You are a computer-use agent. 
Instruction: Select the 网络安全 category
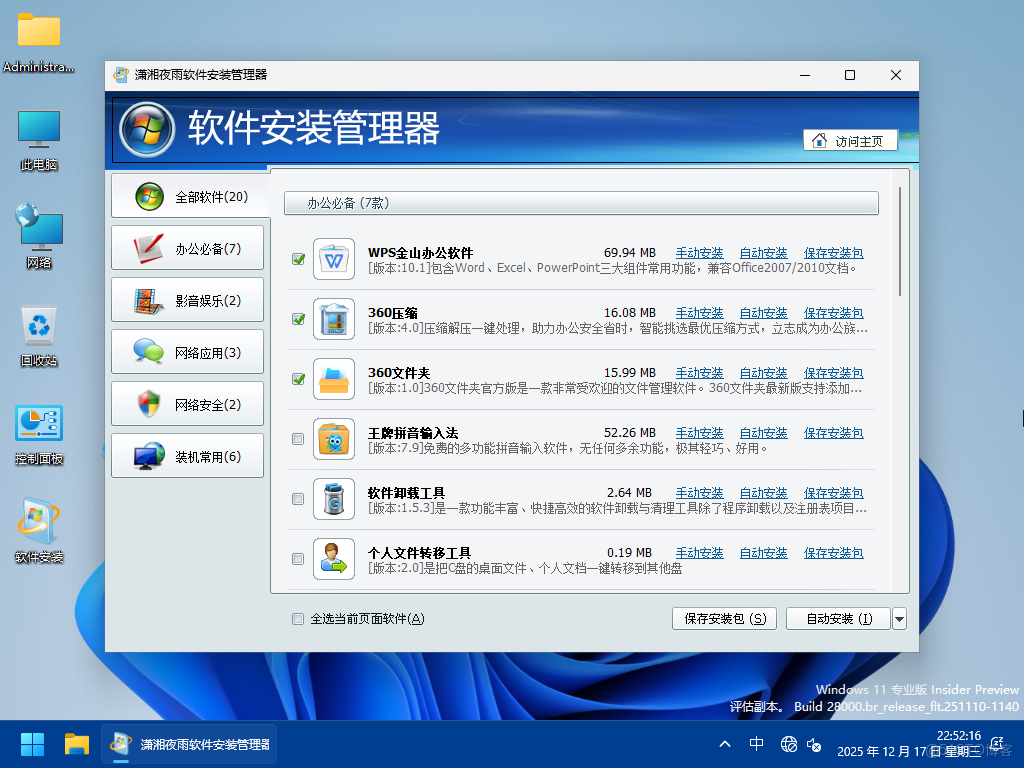(187, 403)
